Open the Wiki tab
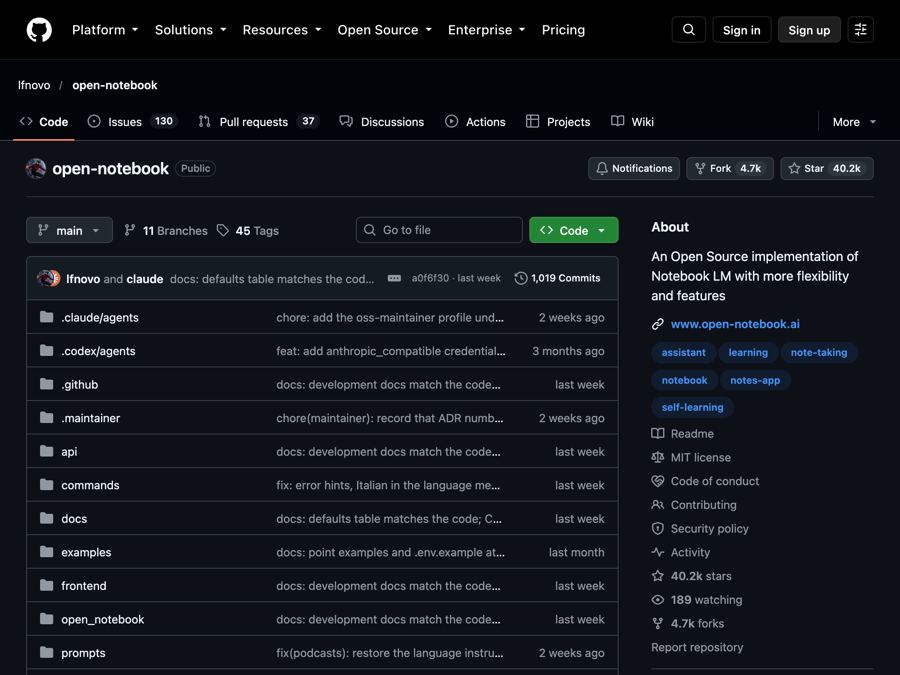 (x=633, y=122)
